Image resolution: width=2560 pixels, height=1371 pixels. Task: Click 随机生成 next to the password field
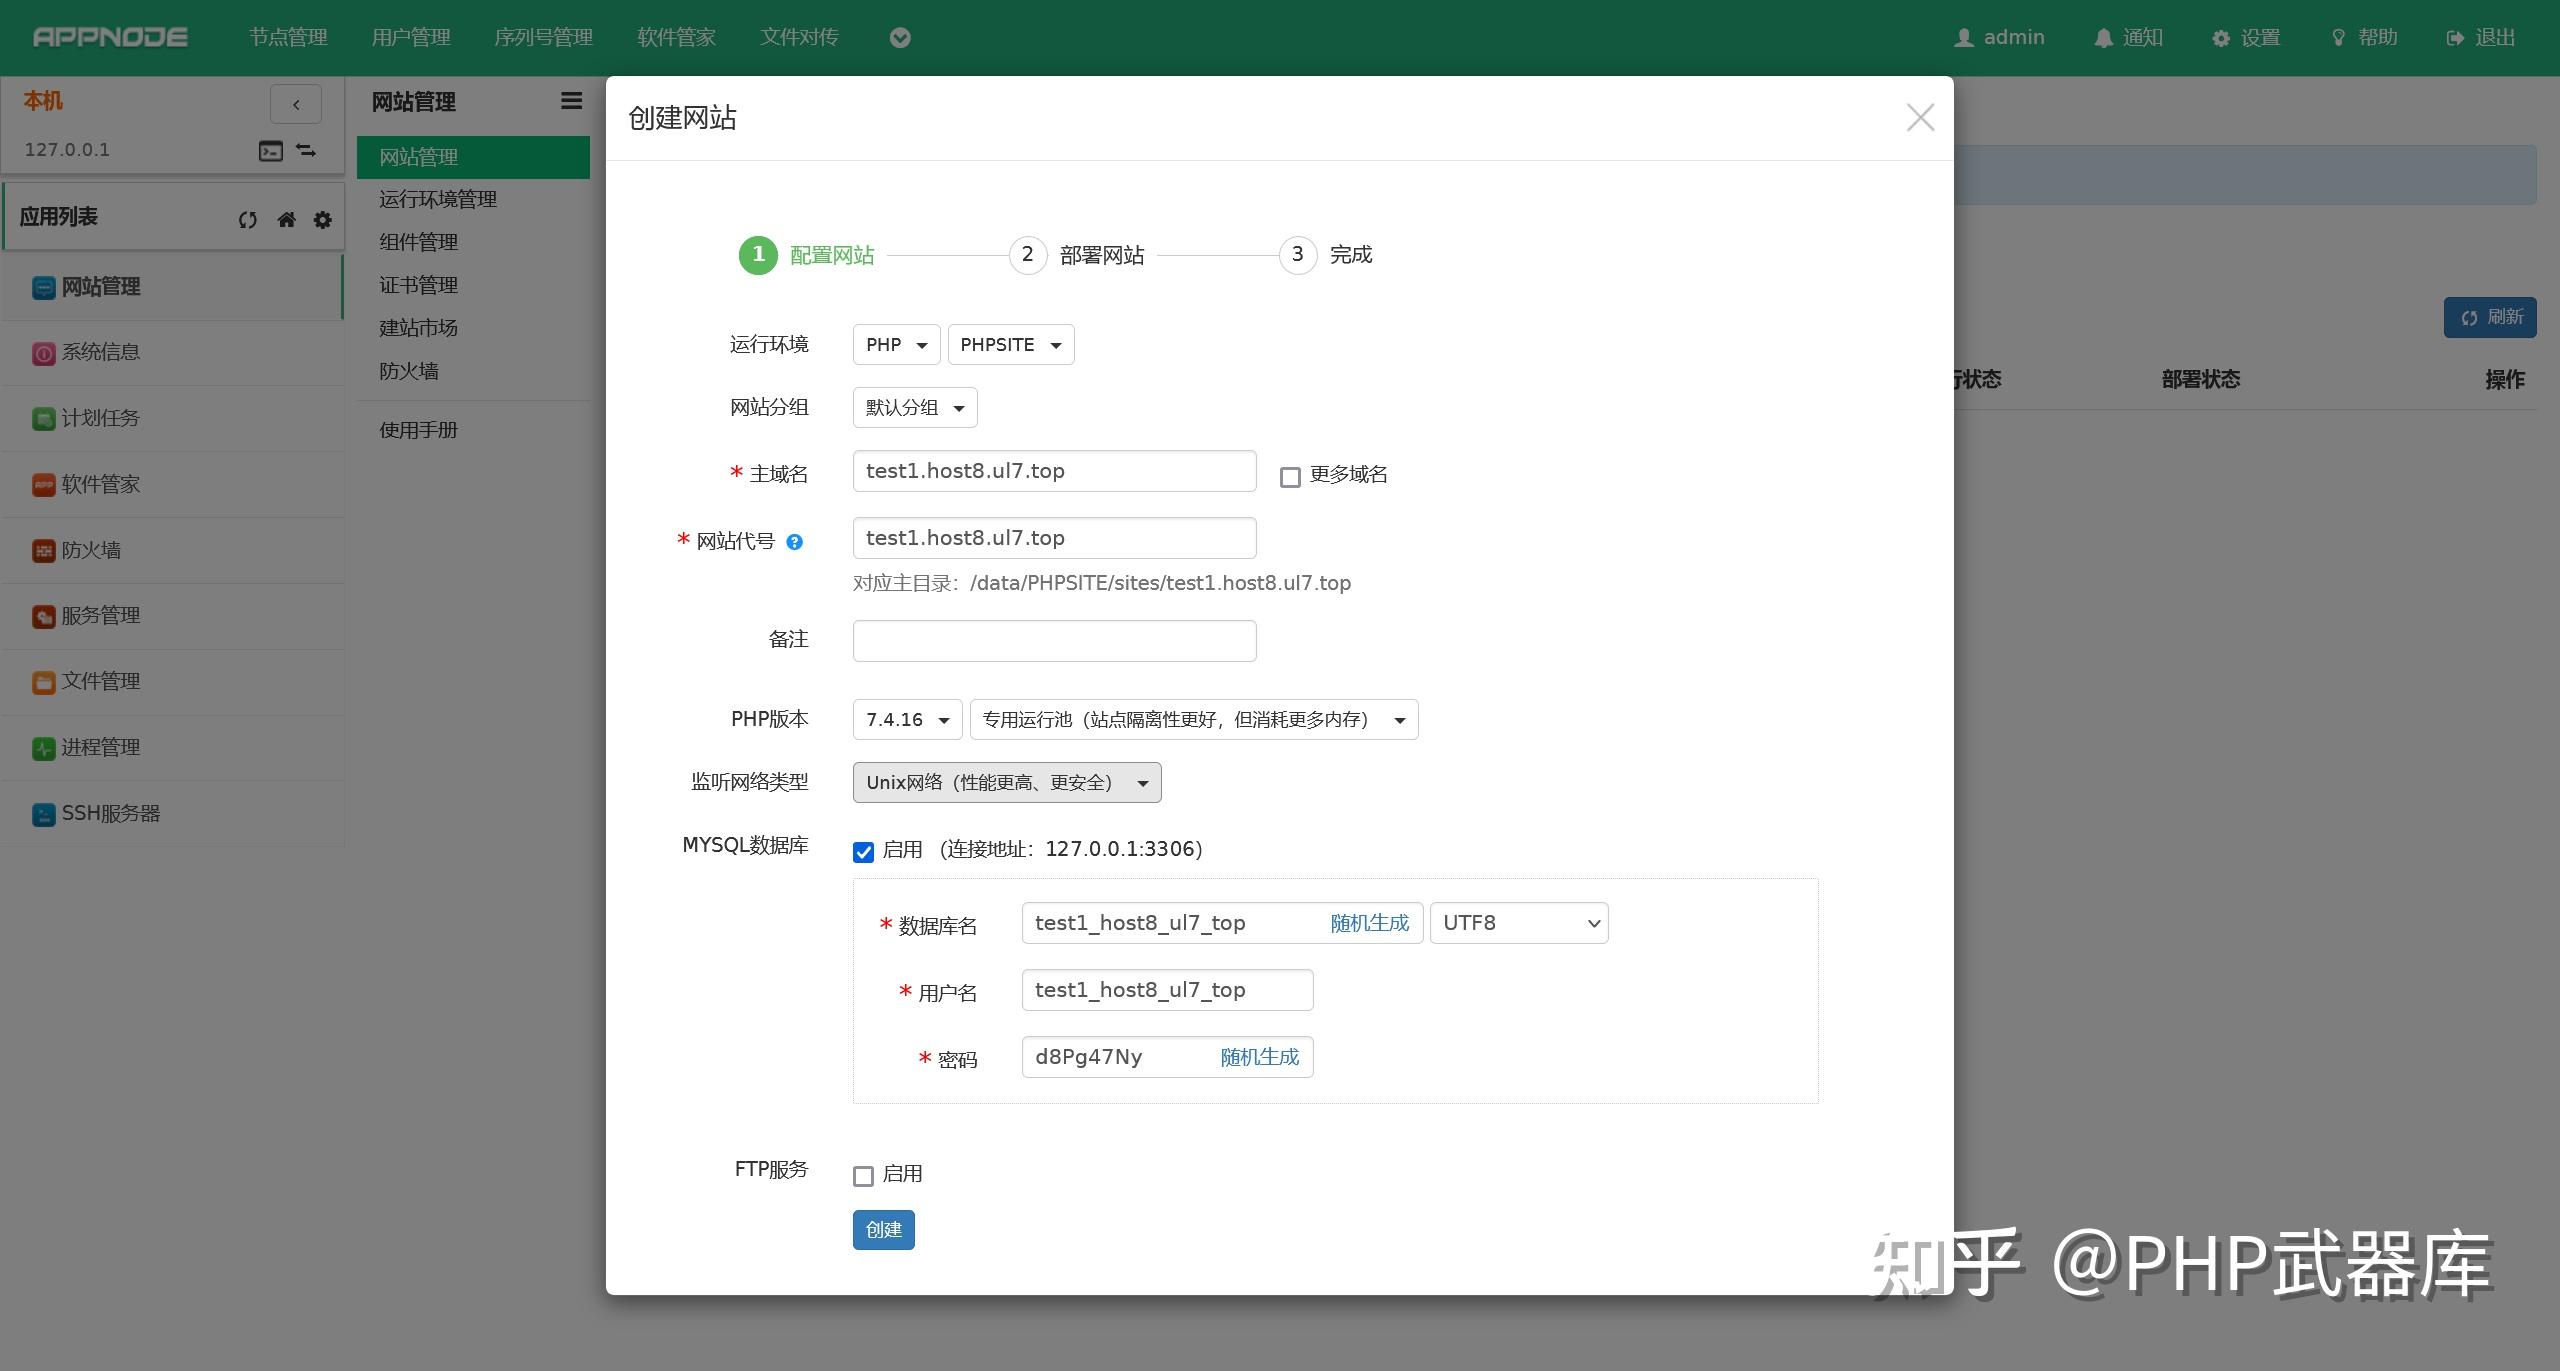click(x=1259, y=1056)
